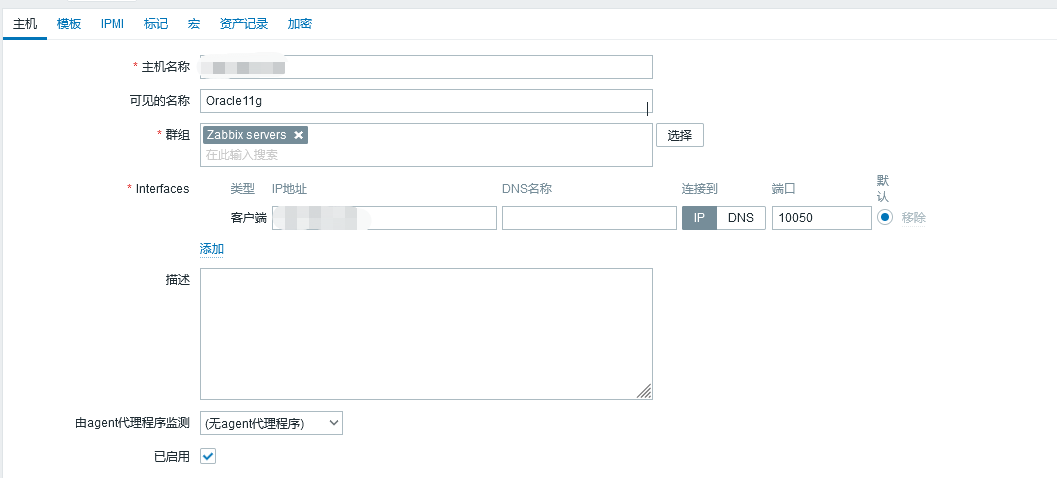Viewport: 1057px width, 478px height.
Task: Select the 主机 host tab
Action: pos(25,23)
